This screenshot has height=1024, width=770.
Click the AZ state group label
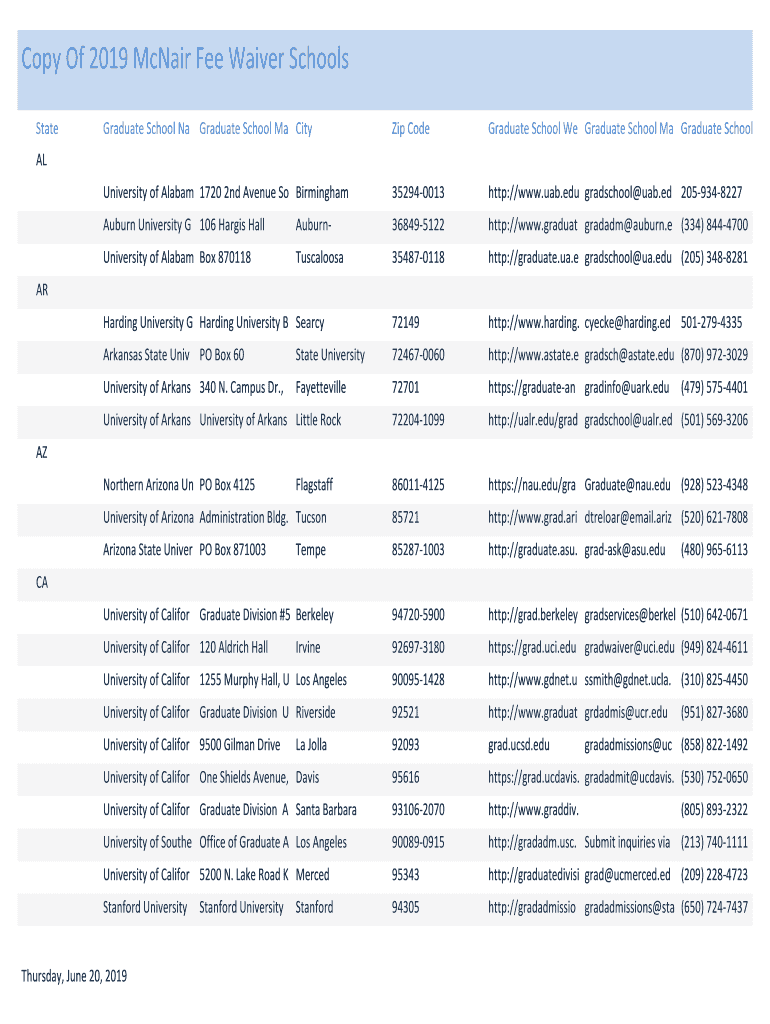[x=42, y=453]
